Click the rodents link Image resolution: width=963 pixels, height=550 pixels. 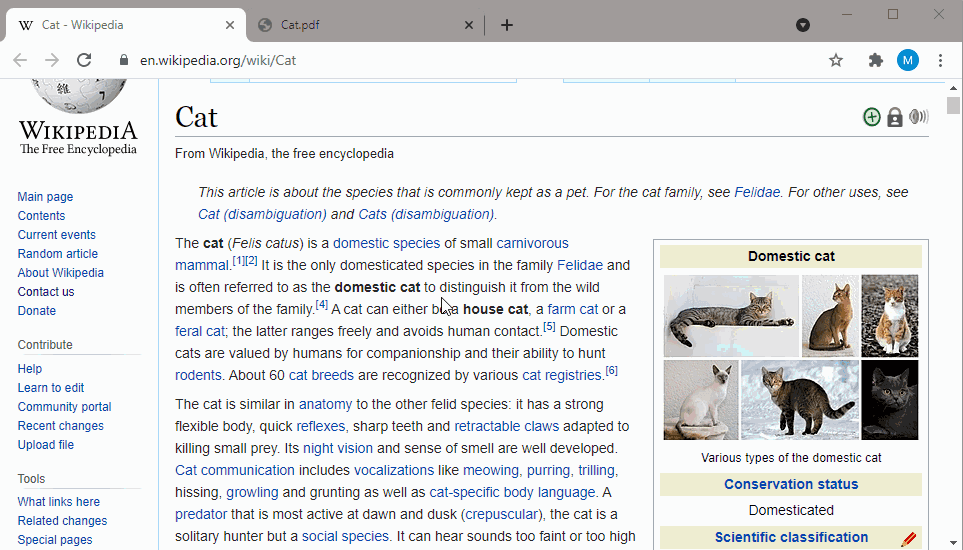(198, 375)
